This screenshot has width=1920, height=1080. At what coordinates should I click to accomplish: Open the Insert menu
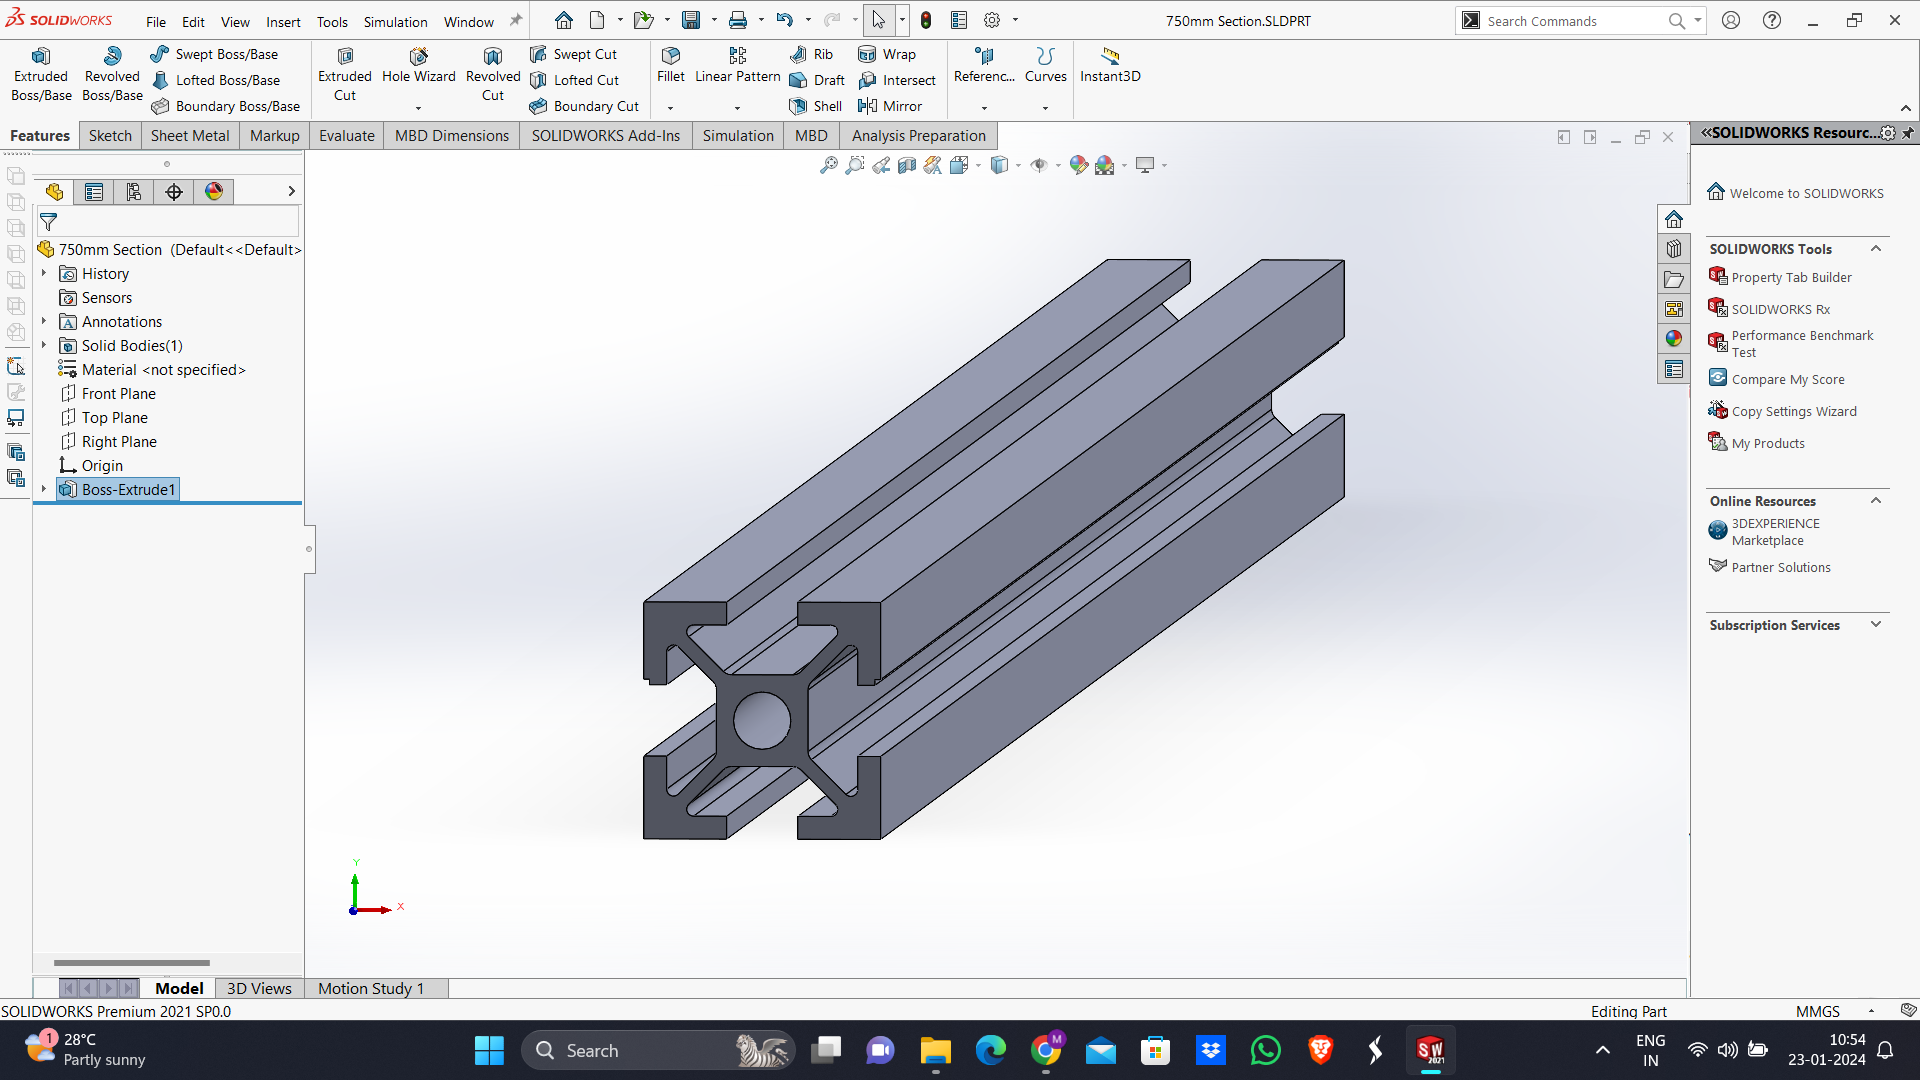pyautogui.click(x=283, y=21)
